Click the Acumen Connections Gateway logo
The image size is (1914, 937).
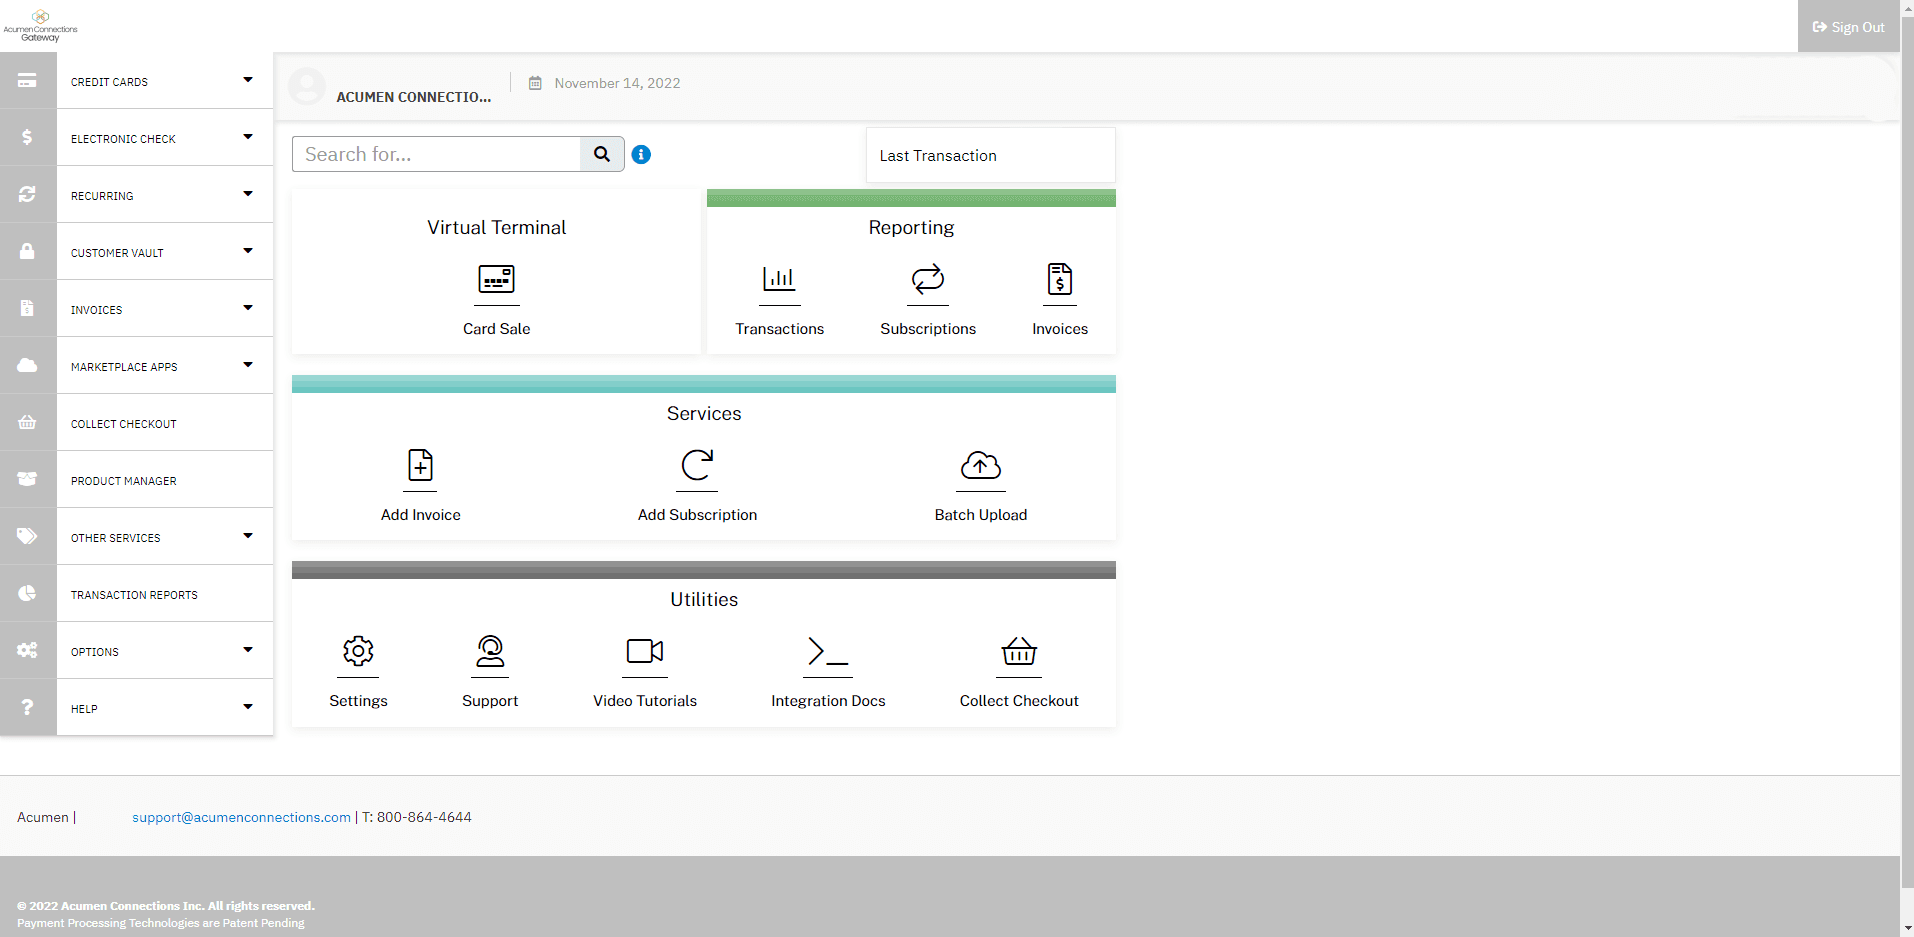(x=40, y=26)
